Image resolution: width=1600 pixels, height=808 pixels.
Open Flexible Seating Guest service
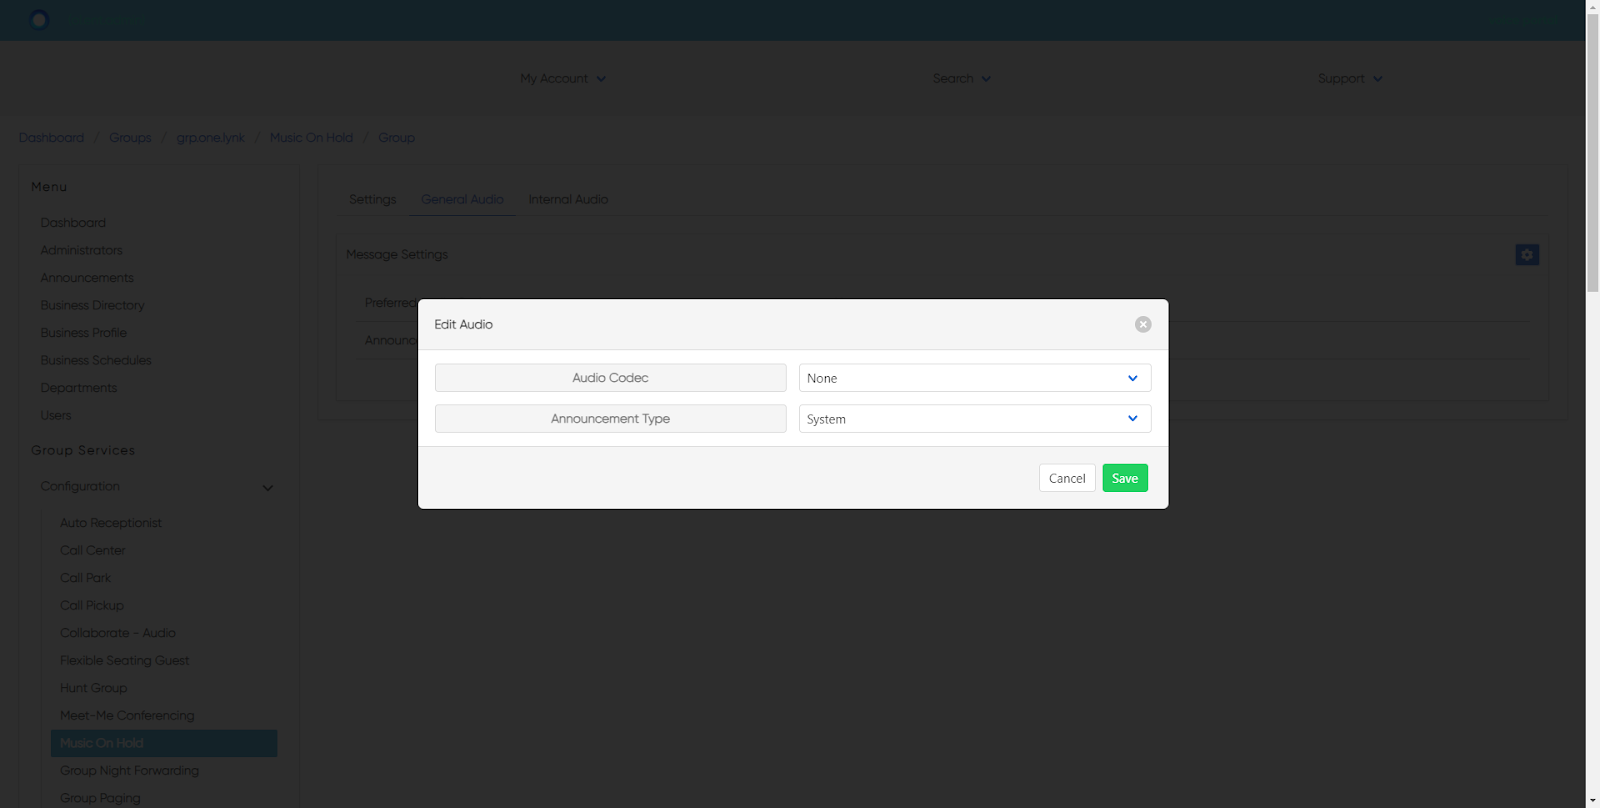click(x=124, y=660)
